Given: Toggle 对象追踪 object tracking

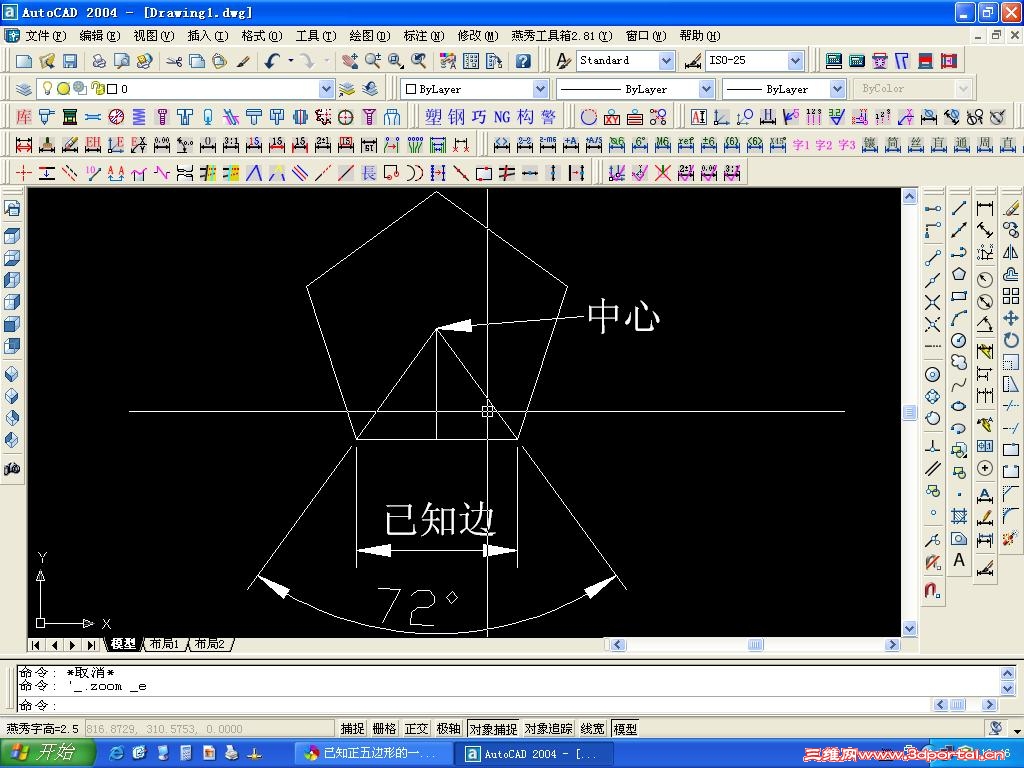Looking at the screenshot, I should point(549,728).
